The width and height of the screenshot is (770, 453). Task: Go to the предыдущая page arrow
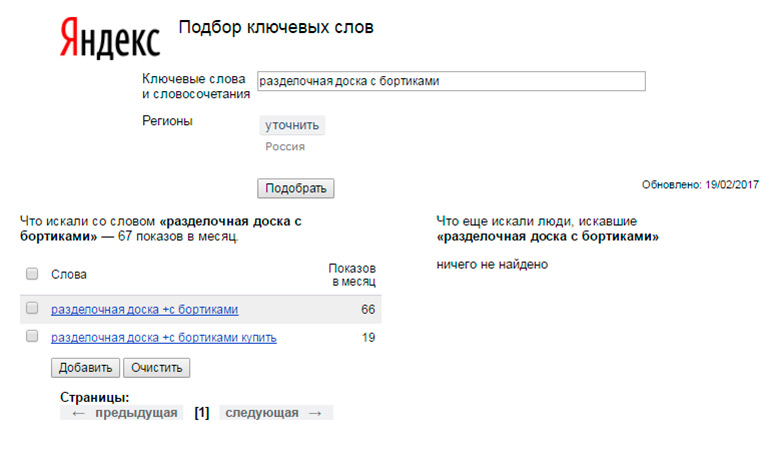(119, 413)
